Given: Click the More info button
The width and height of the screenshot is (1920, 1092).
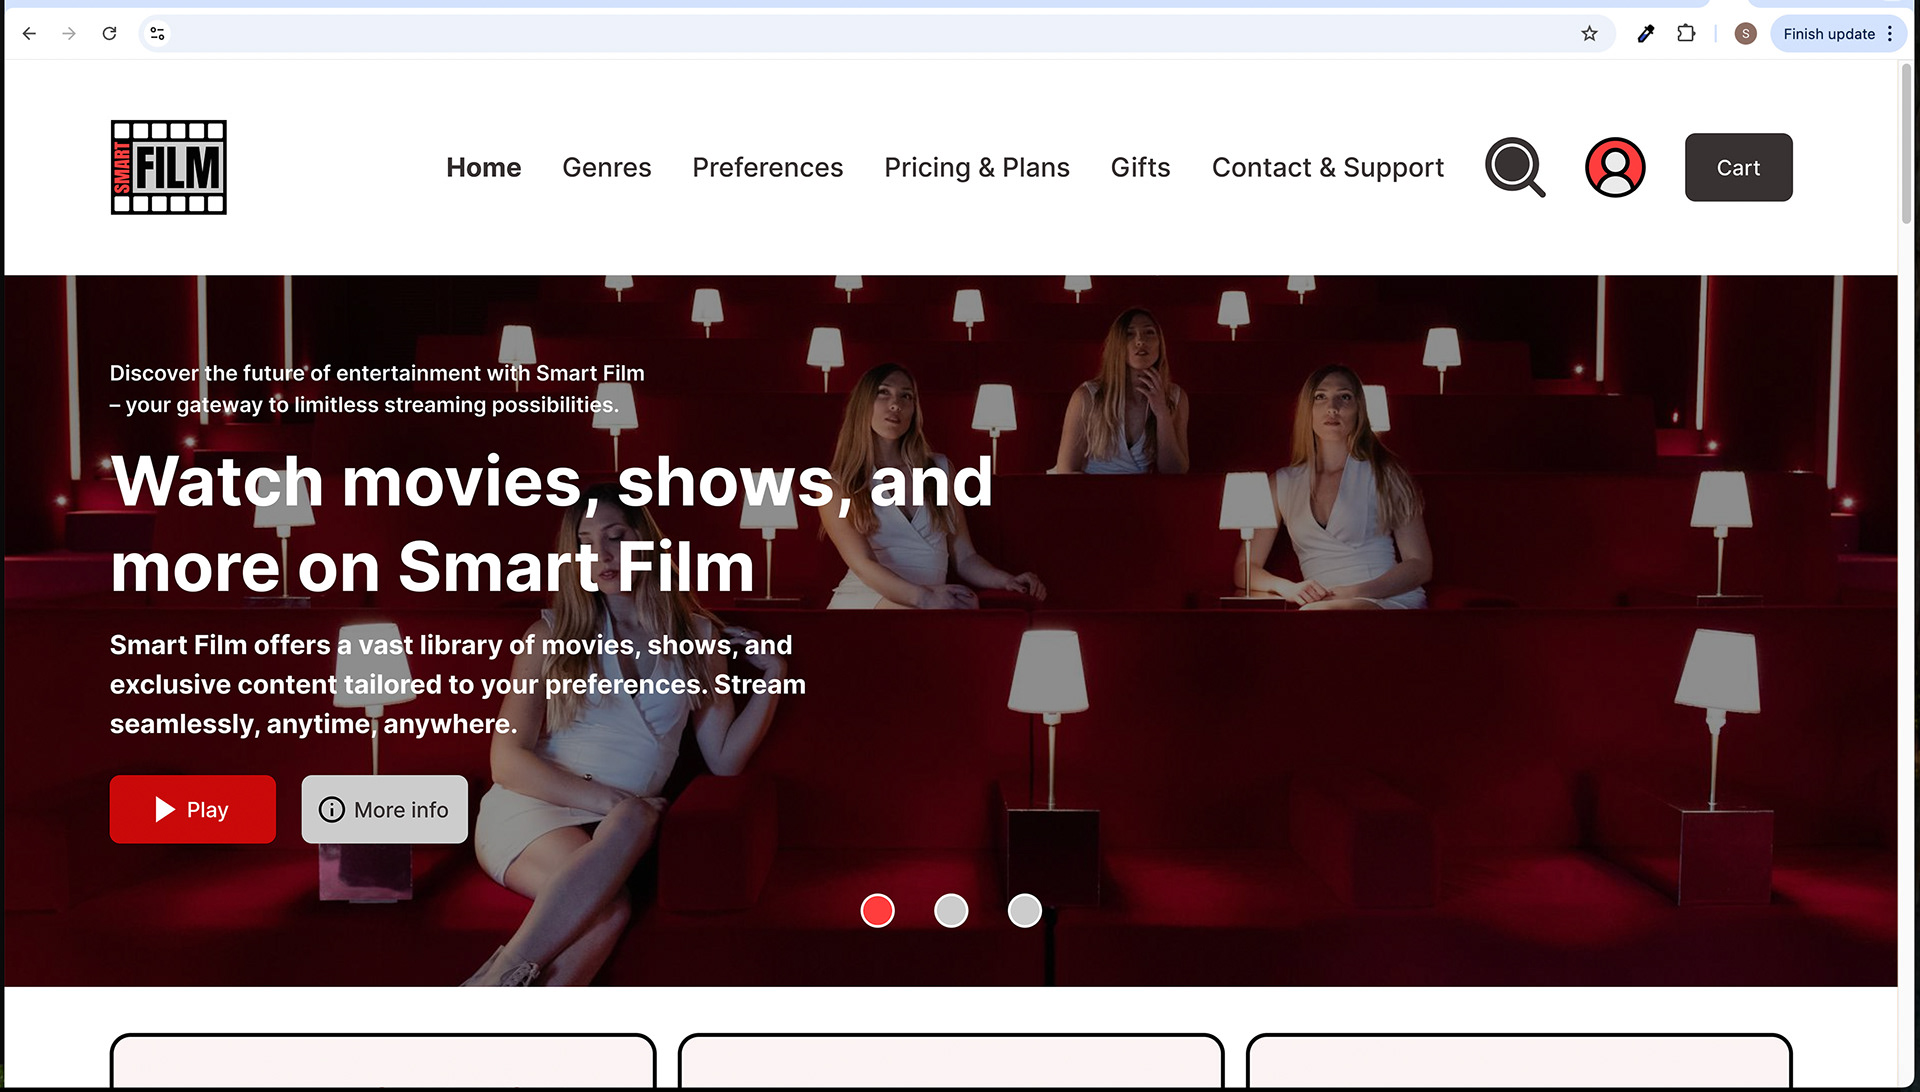Looking at the screenshot, I should tap(384, 809).
